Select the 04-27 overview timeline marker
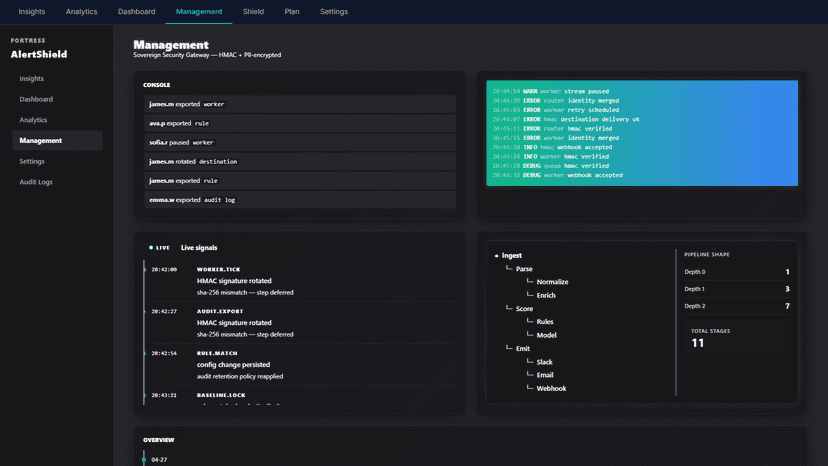 (x=144, y=460)
